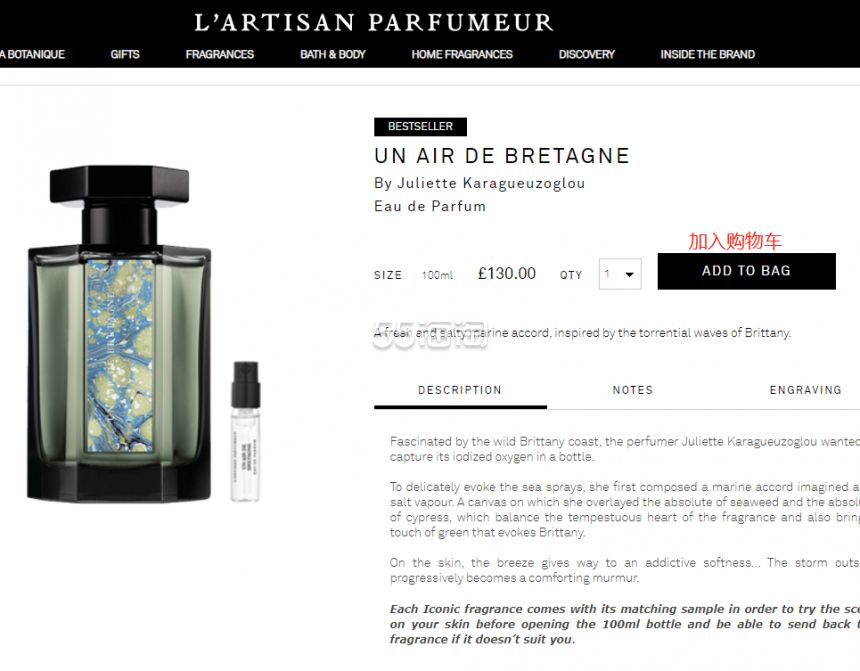Click the large perfume bottle image
Image resolution: width=860 pixels, height=671 pixels.
(119, 334)
